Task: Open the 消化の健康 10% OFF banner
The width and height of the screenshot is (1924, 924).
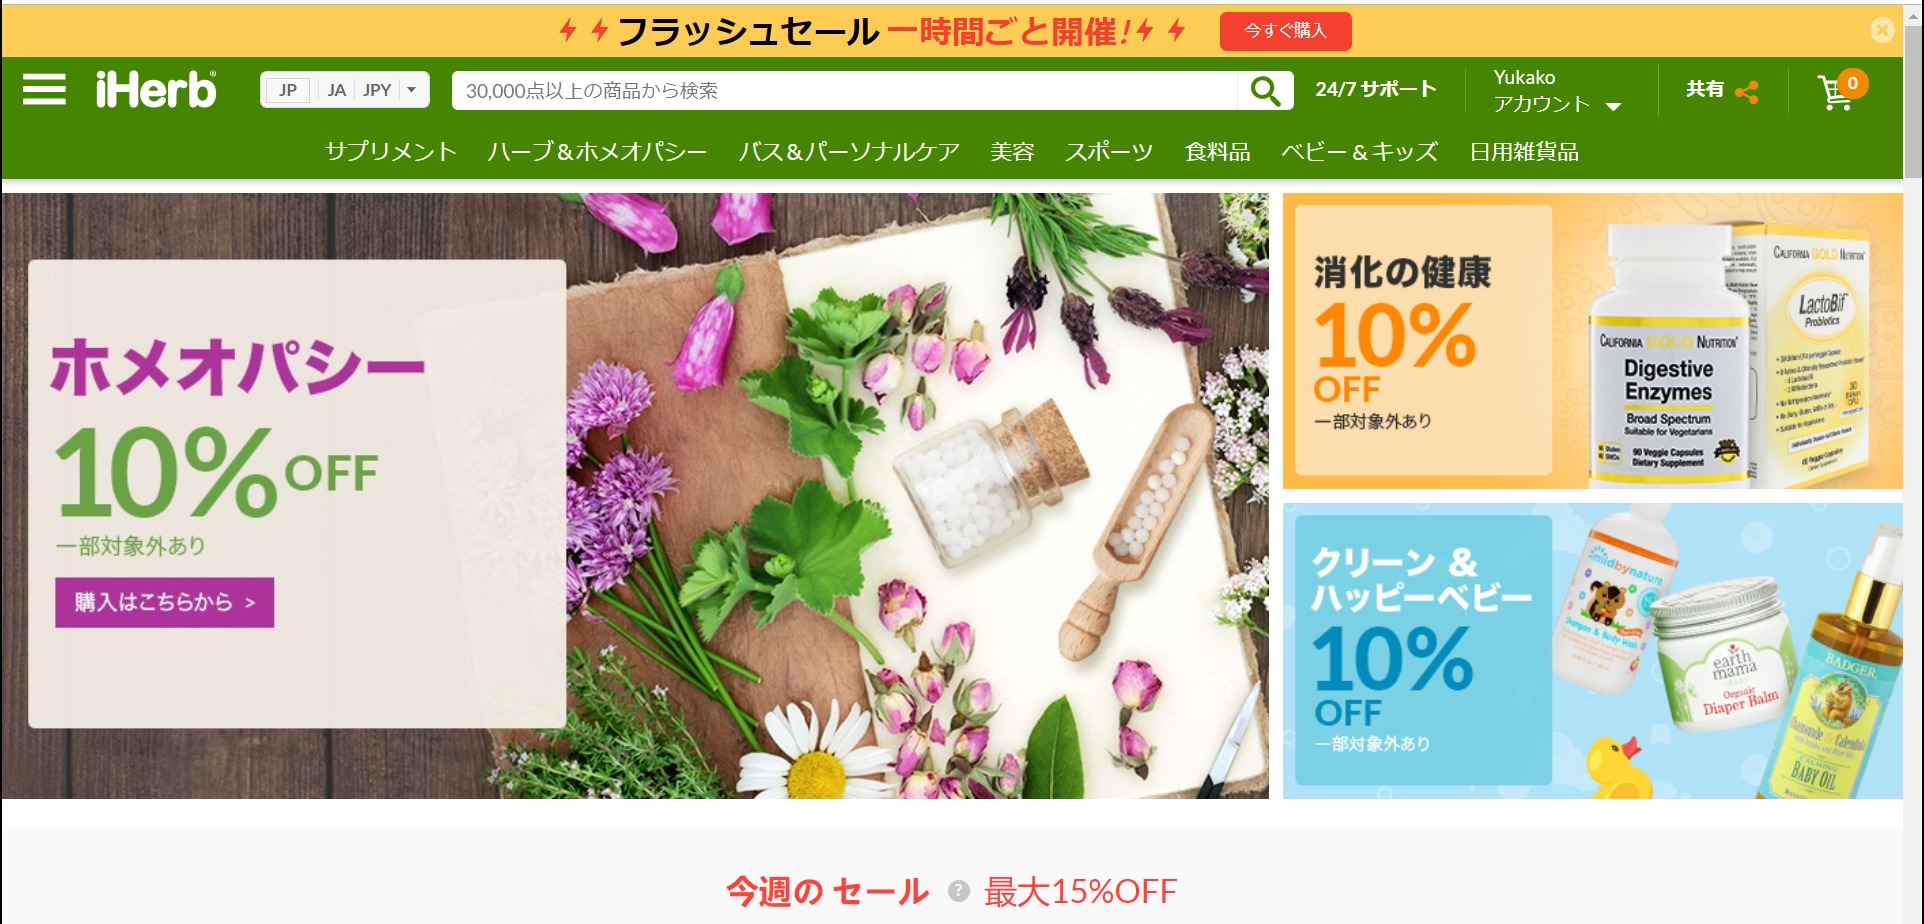Action: click(1592, 341)
